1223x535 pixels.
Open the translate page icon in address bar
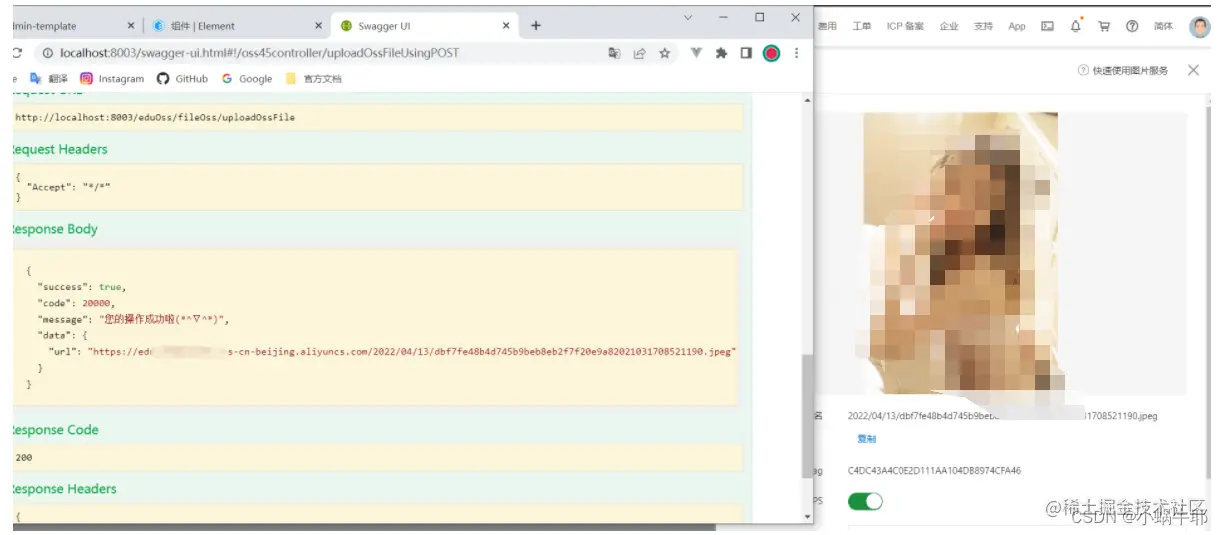614,53
